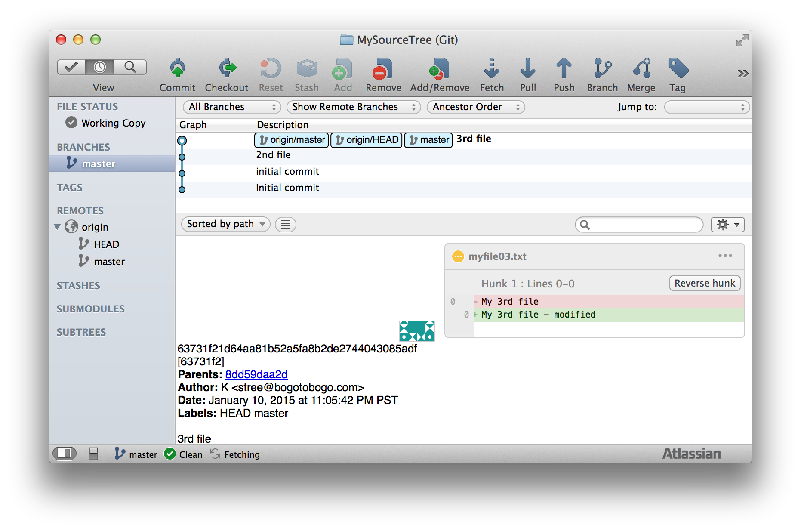Click the Push toolbar icon
The width and height of the screenshot is (801, 531).
point(564,68)
